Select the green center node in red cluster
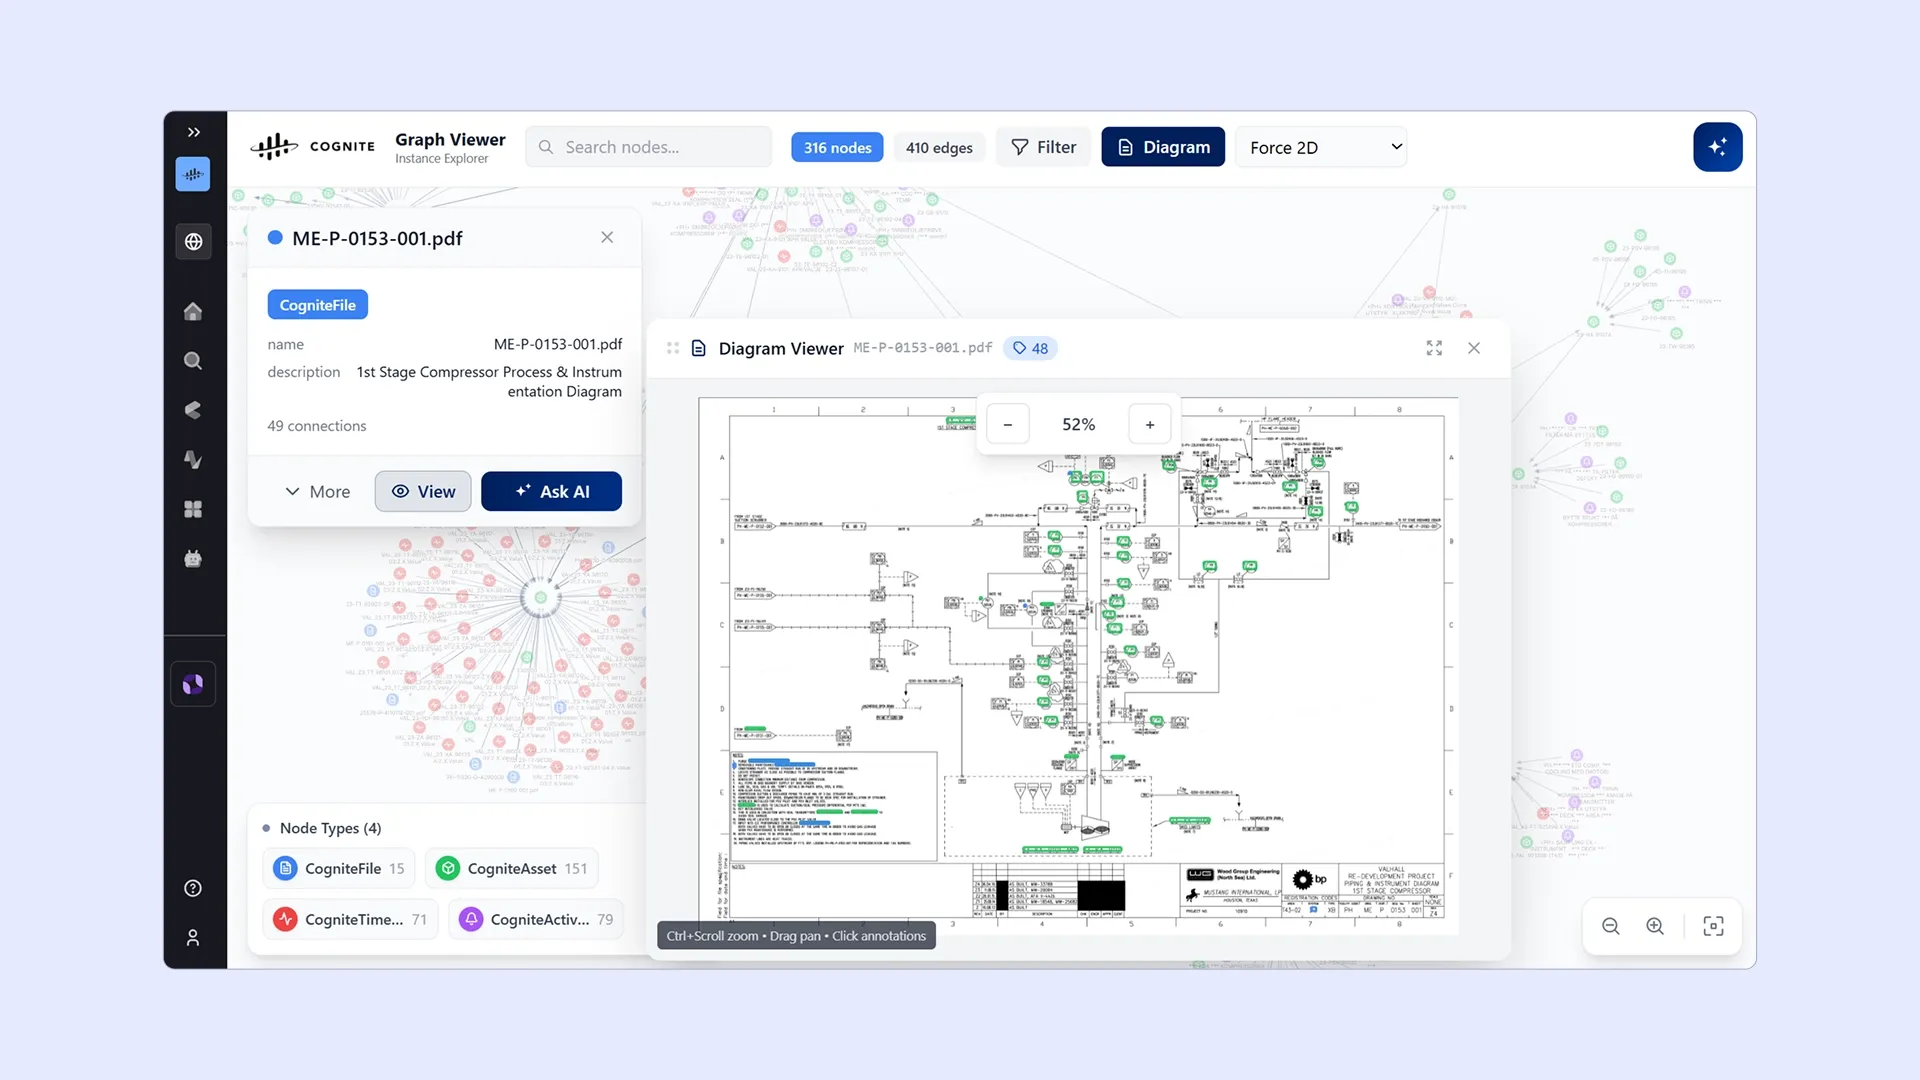This screenshot has width=1920, height=1080. coord(541,598)
